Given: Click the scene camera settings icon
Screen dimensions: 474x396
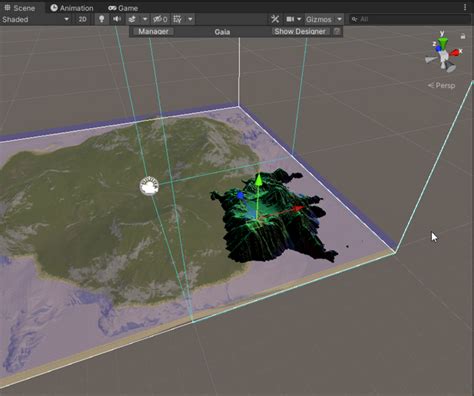Looking at the screenshot, I should [x=290, y=19].
